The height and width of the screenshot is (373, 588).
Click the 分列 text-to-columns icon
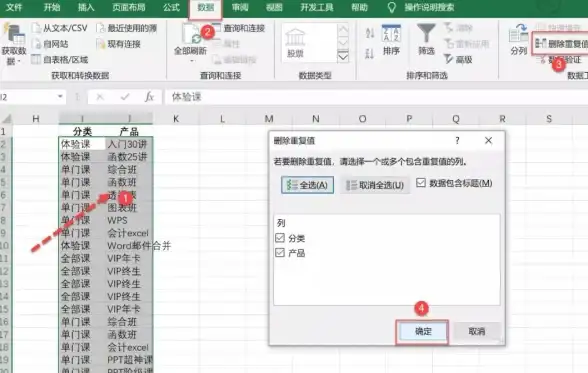pos(519,34)
